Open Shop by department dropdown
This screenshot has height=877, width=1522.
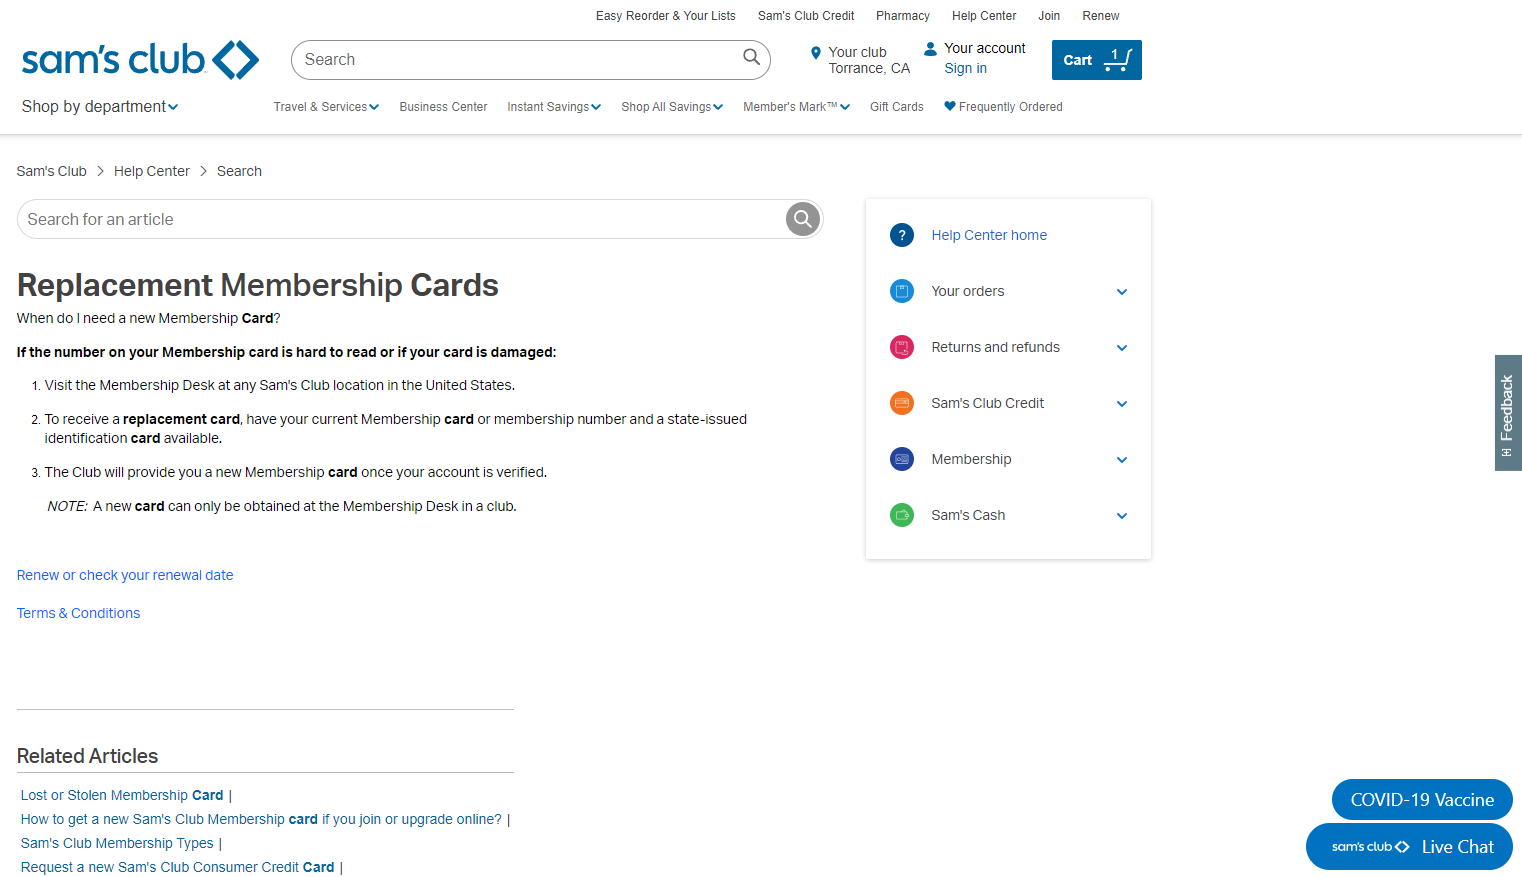point(100,107)
